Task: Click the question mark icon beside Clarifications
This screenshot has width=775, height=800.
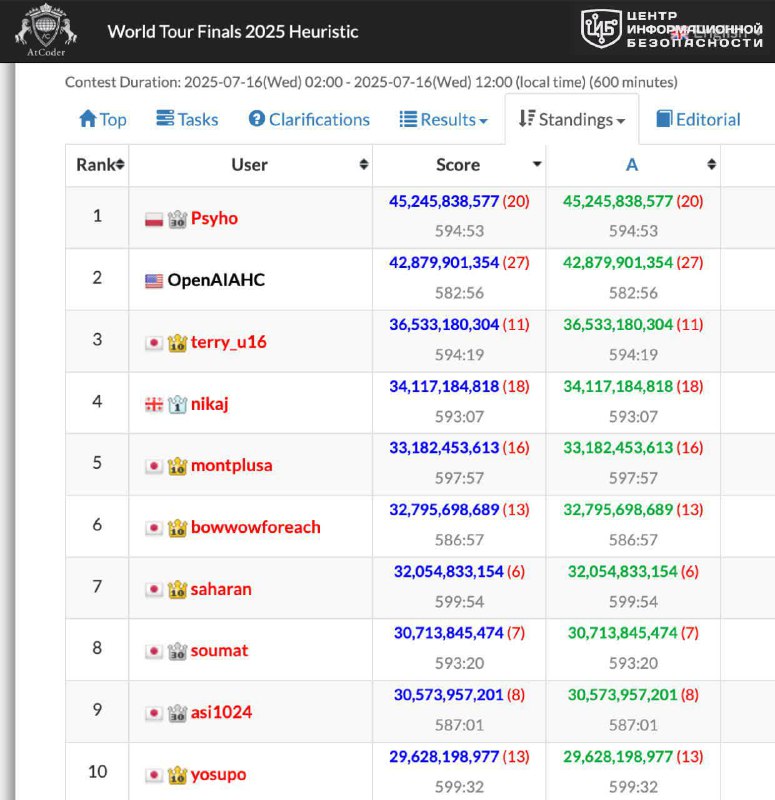Action: [x=256, y=118]
